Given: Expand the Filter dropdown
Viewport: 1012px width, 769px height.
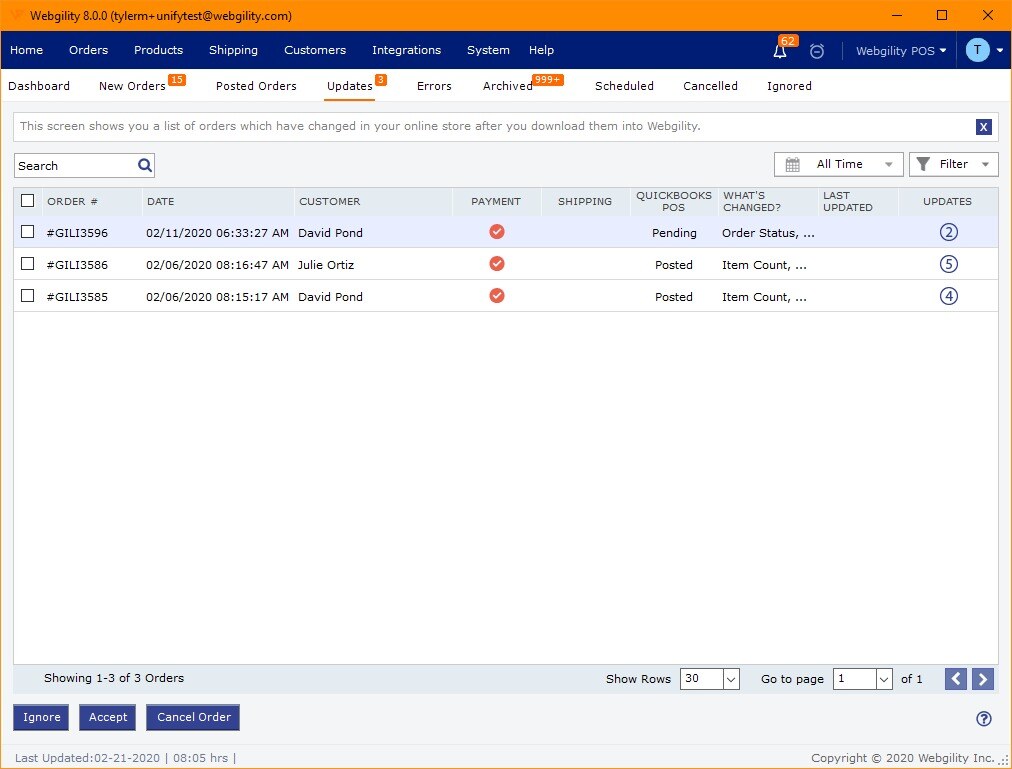Looking at the screenshot, I should click(953, 165).
